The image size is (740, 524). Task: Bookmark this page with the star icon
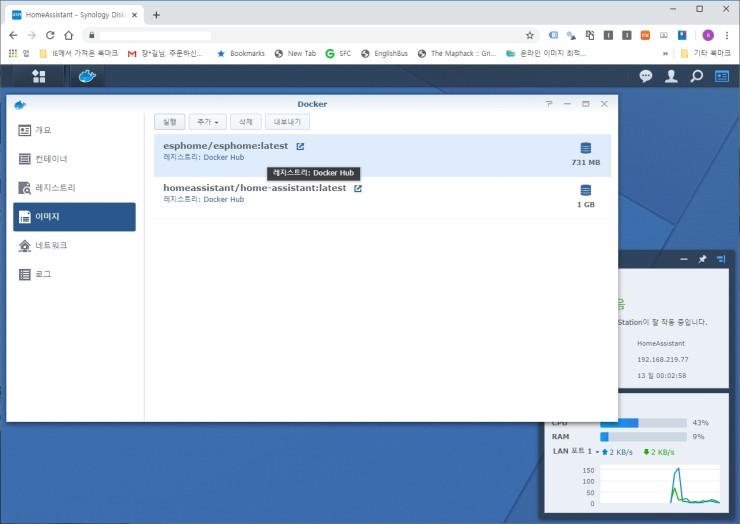tap(530, 35)
